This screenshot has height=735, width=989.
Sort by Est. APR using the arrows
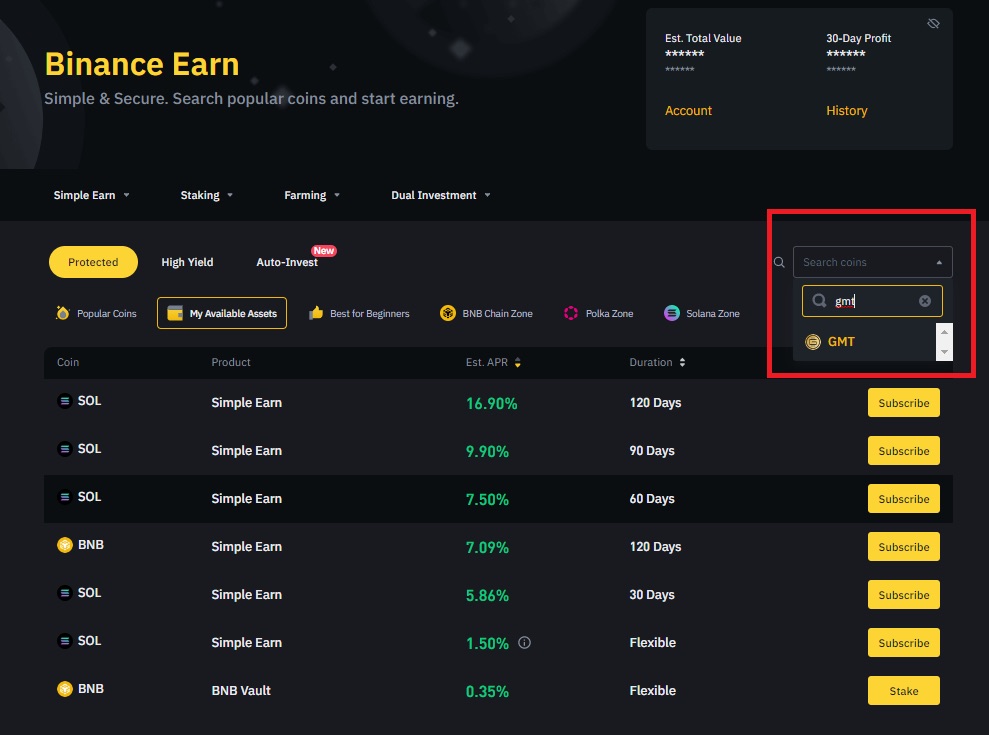(x=517, y=362)
